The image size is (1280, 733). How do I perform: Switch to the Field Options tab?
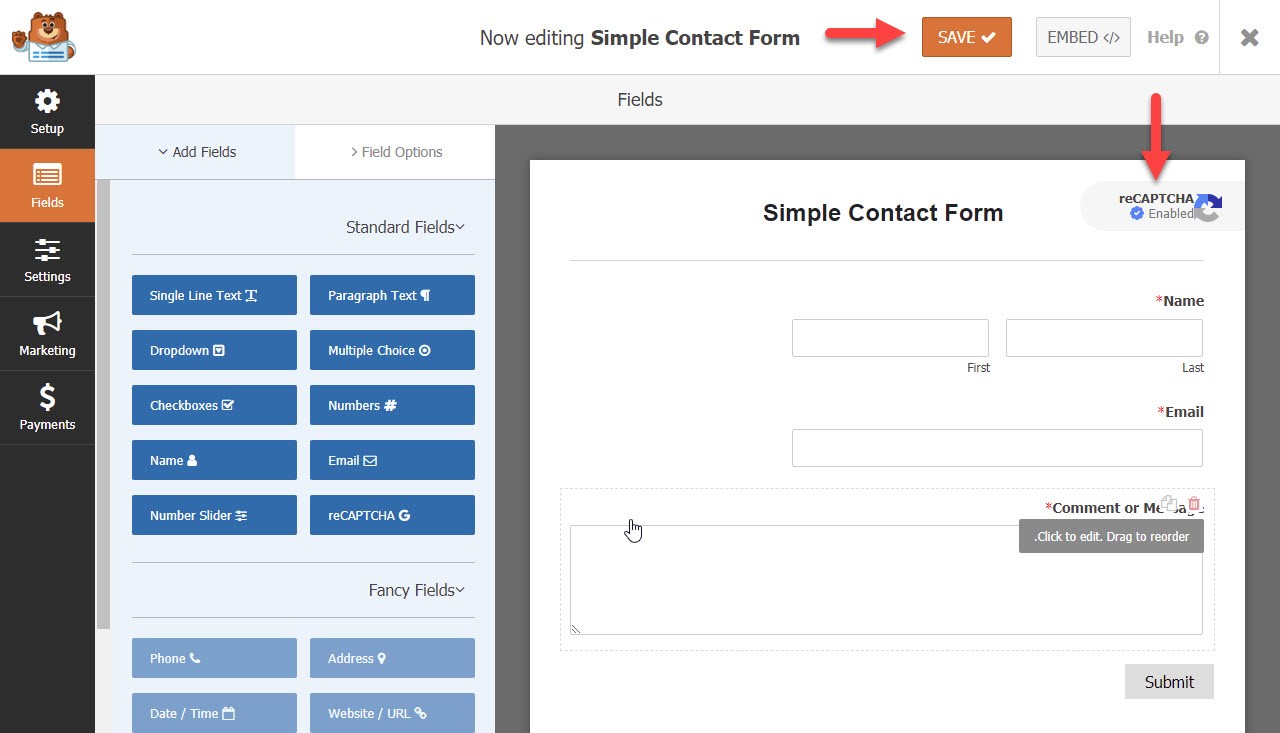(395, 152)
